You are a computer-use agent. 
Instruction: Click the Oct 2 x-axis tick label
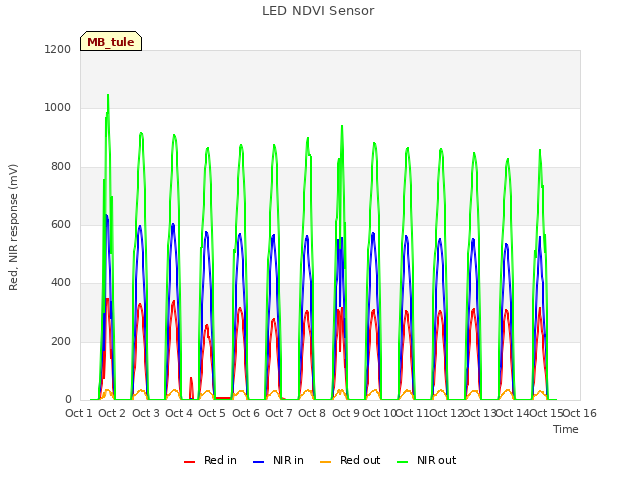pos(112,413)
